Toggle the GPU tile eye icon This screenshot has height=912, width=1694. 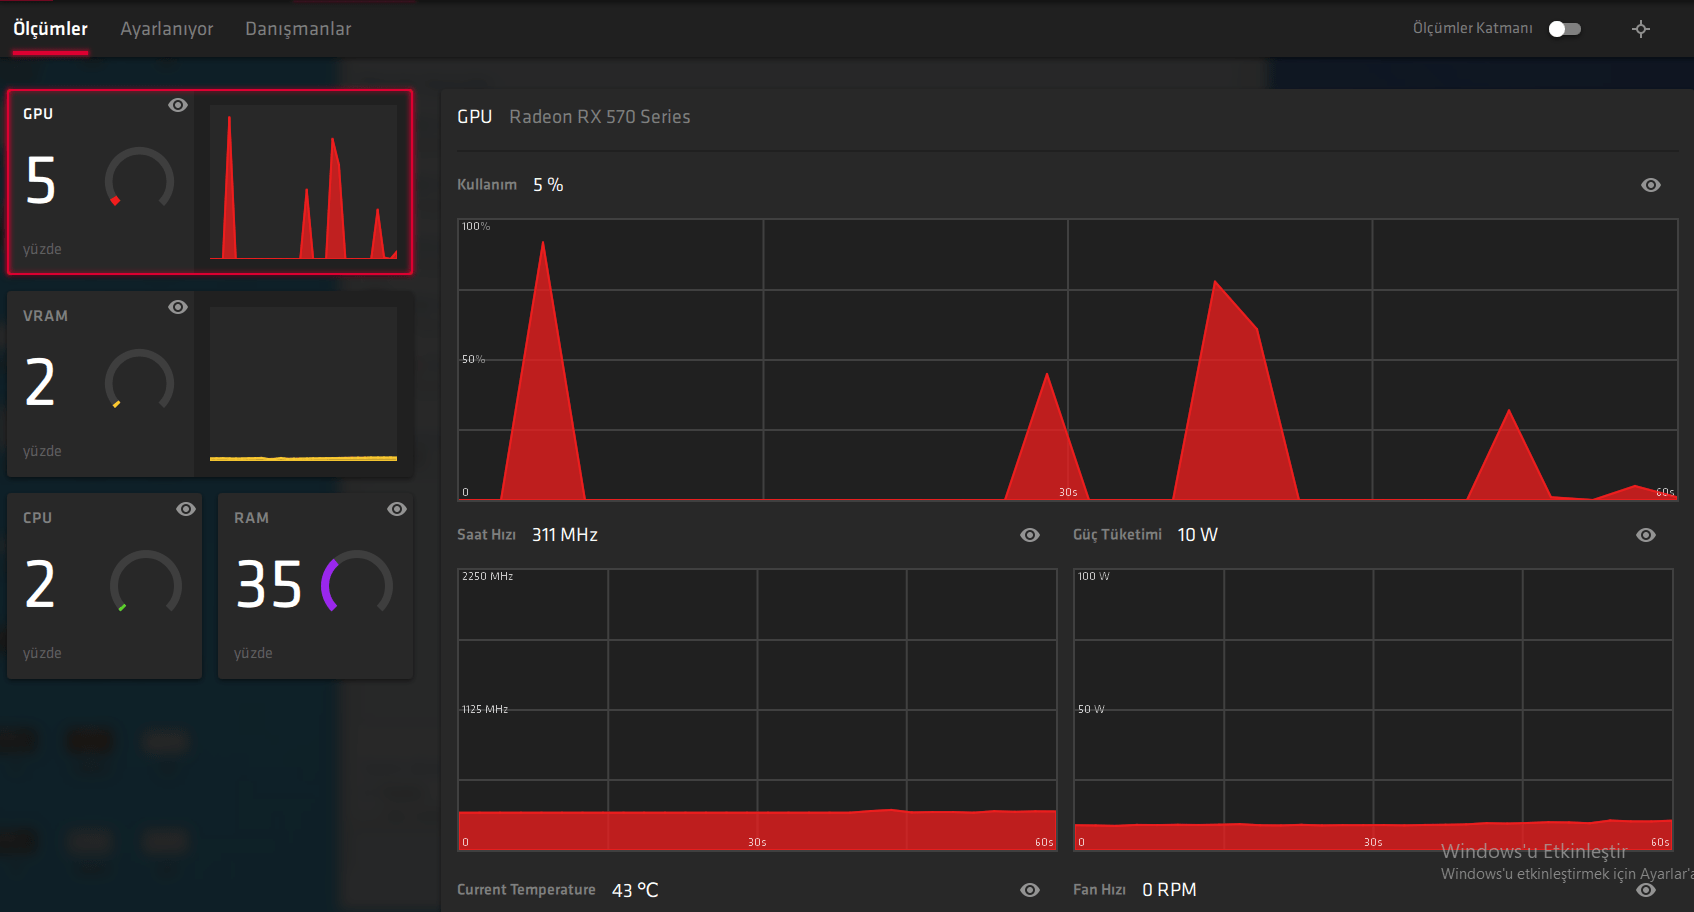pyautogui.click(x=178, y=105)
